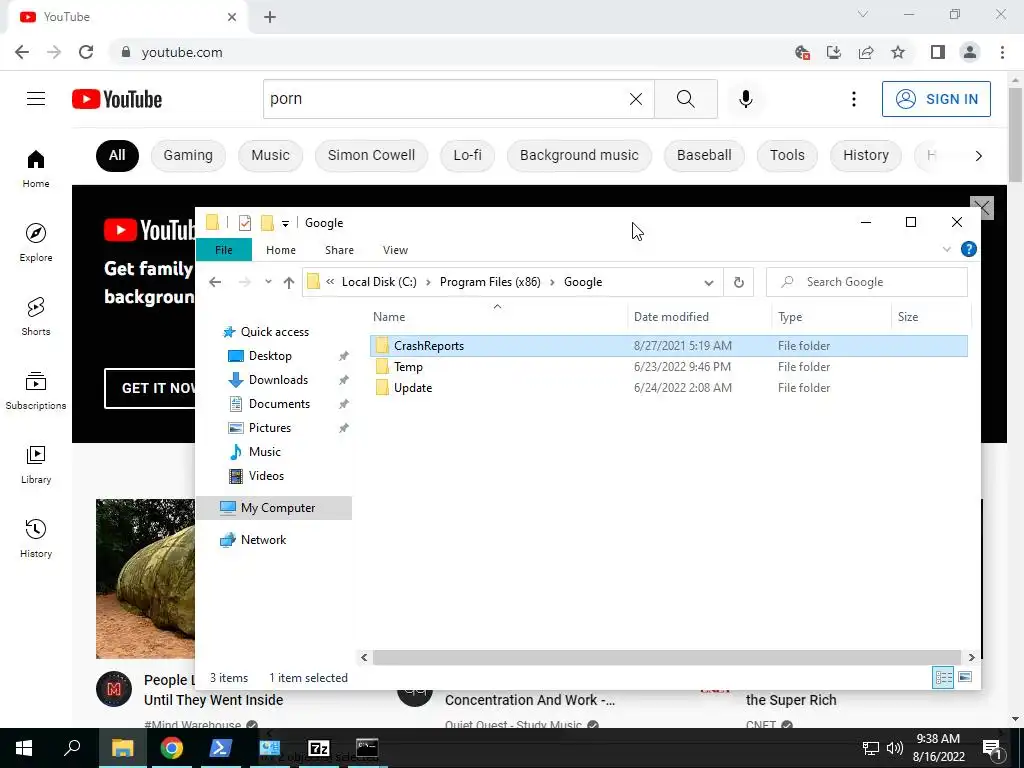Select the Update folder
The image size is (1024, 768).
click(x=413, y=388)
